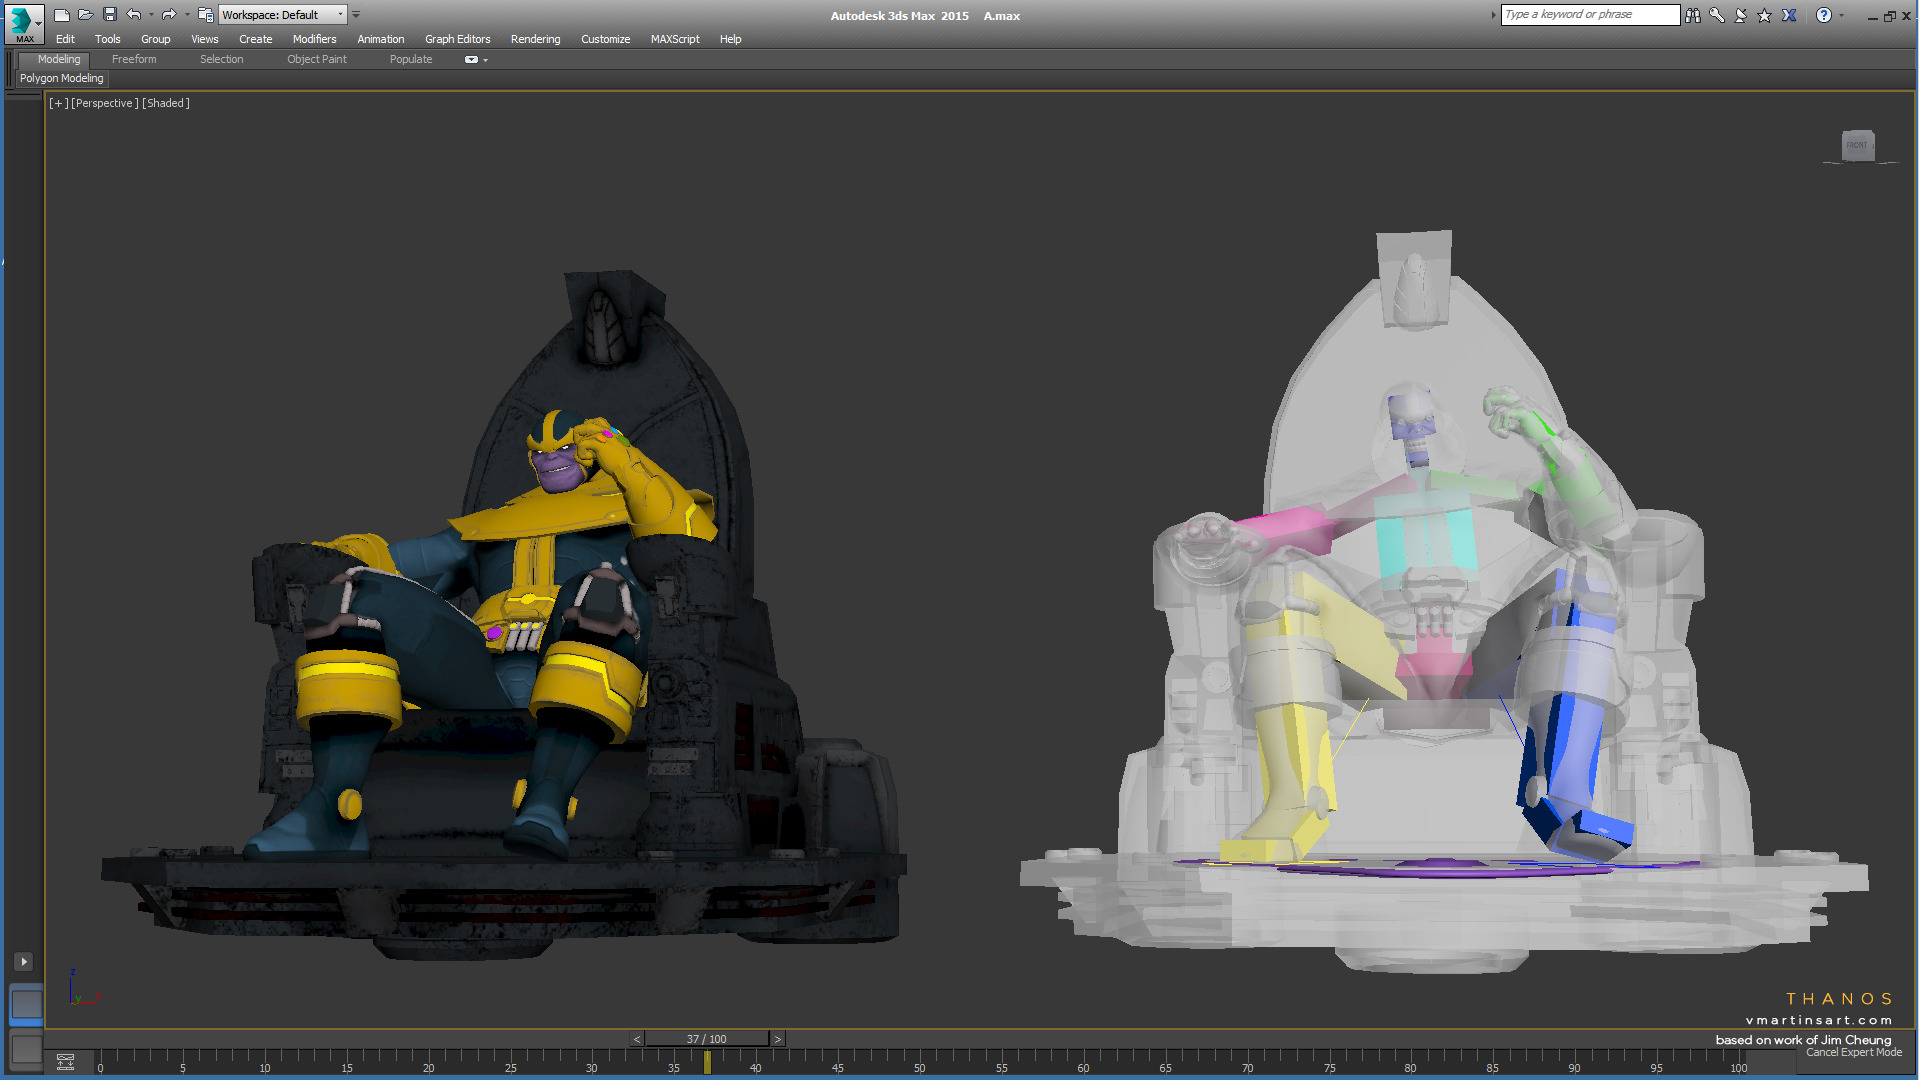Click the Help question mark icon

(1824, 15)
